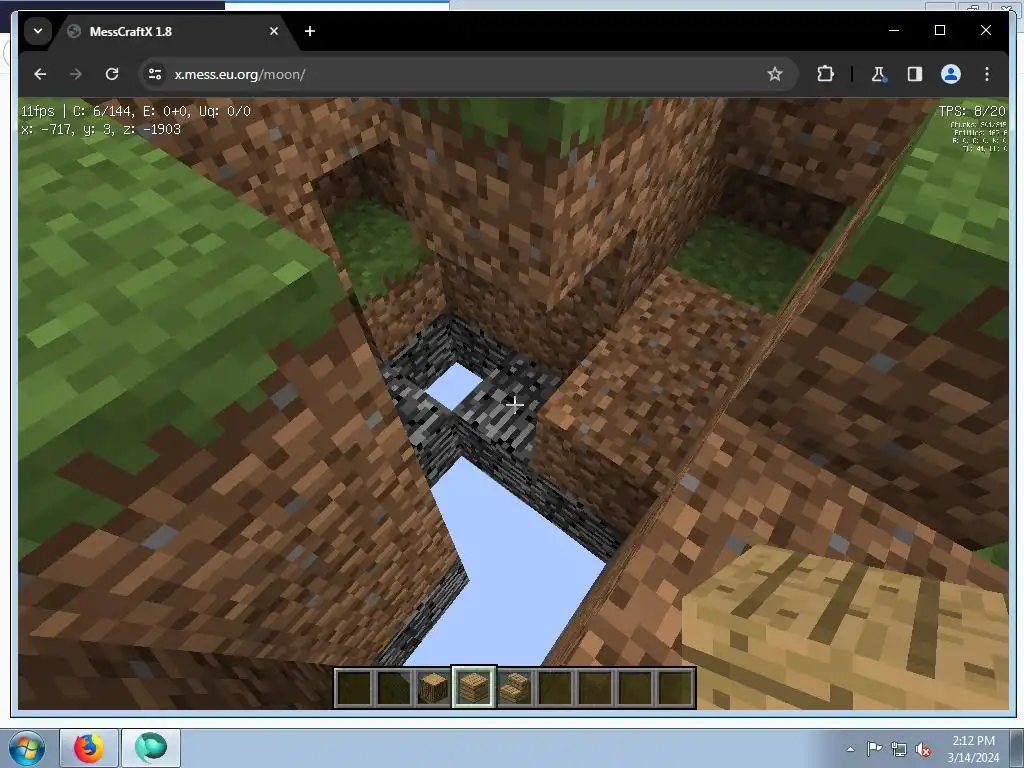Bookmark this page with the star icon
Viewport: 1024px width, 768px height.
pos(775,74)
